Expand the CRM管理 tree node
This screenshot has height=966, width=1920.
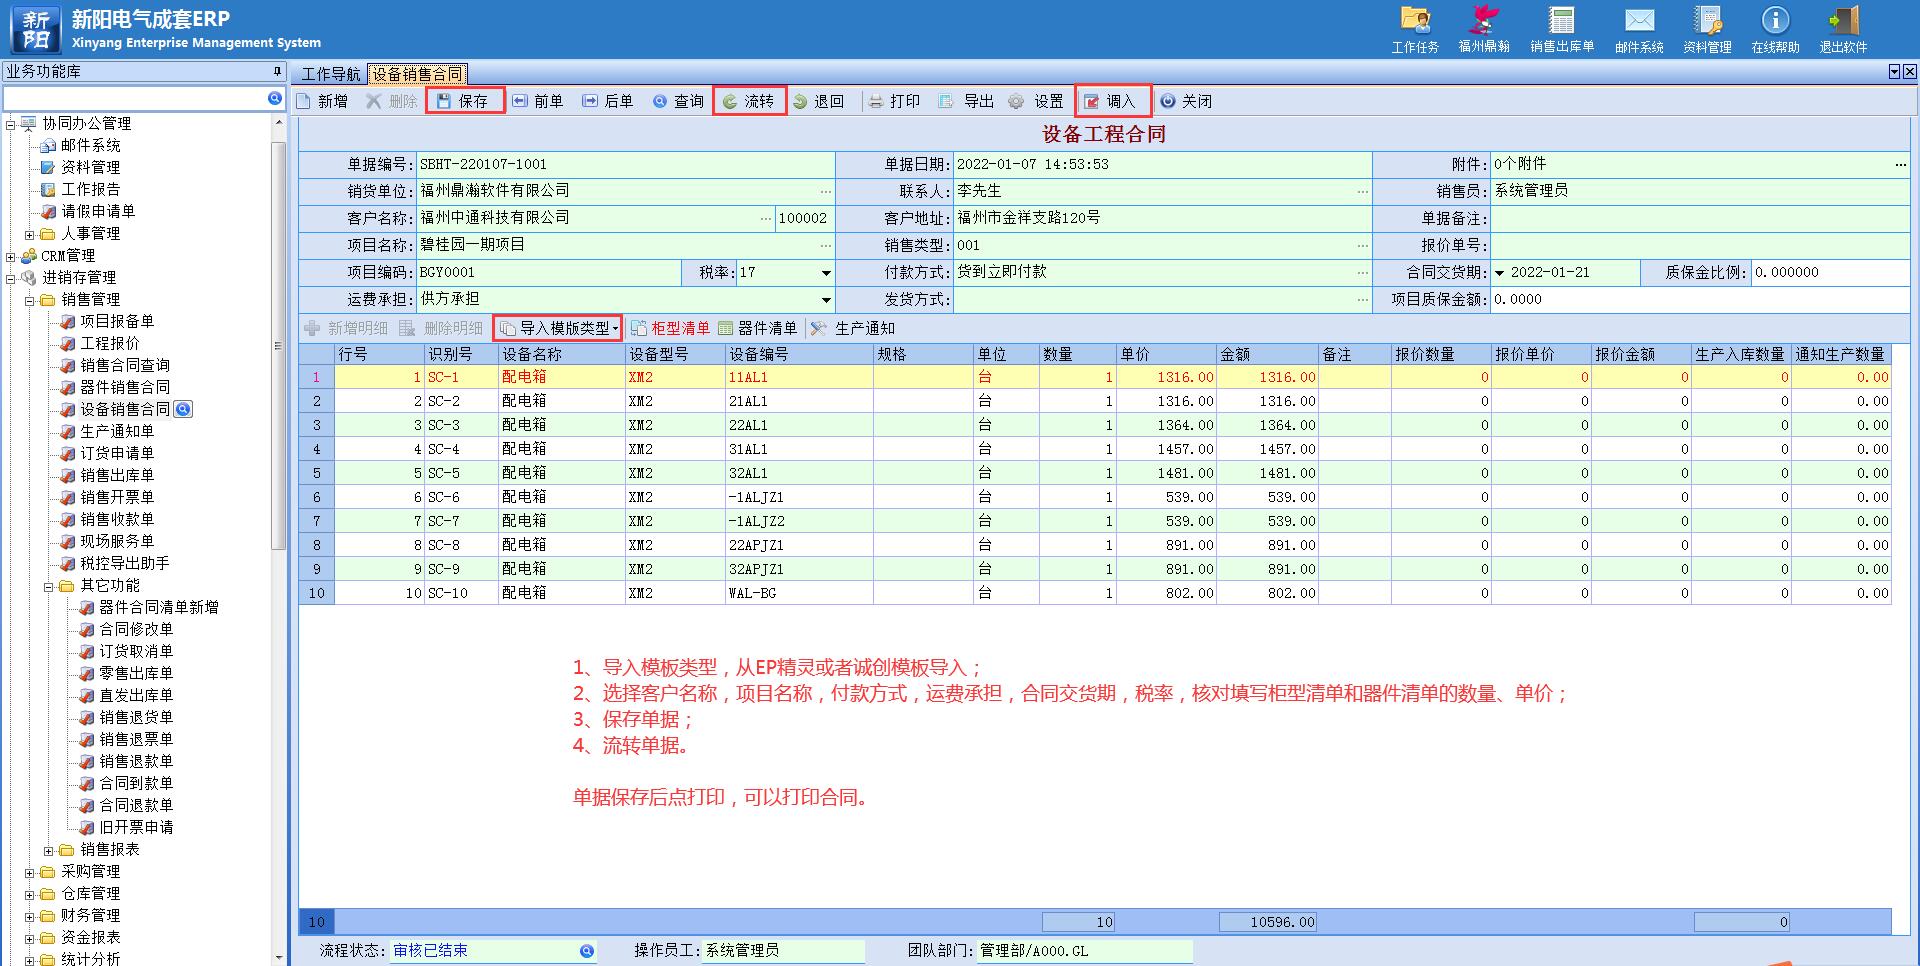(11, 256)
